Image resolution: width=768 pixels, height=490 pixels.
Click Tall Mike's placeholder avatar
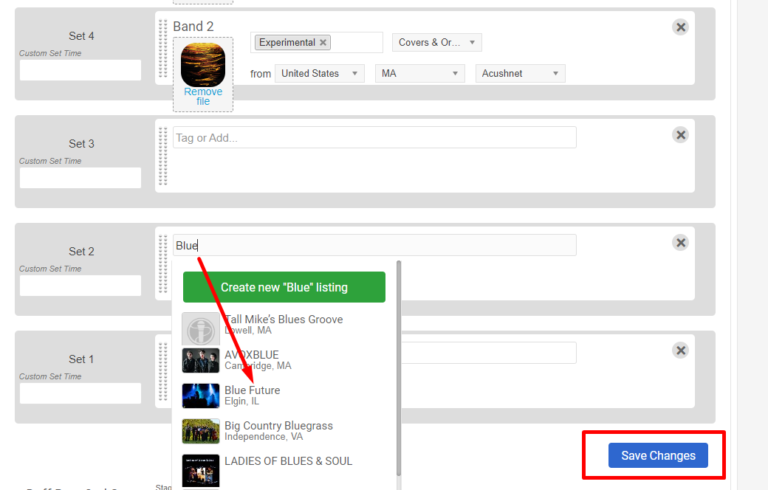click(201, 329)
